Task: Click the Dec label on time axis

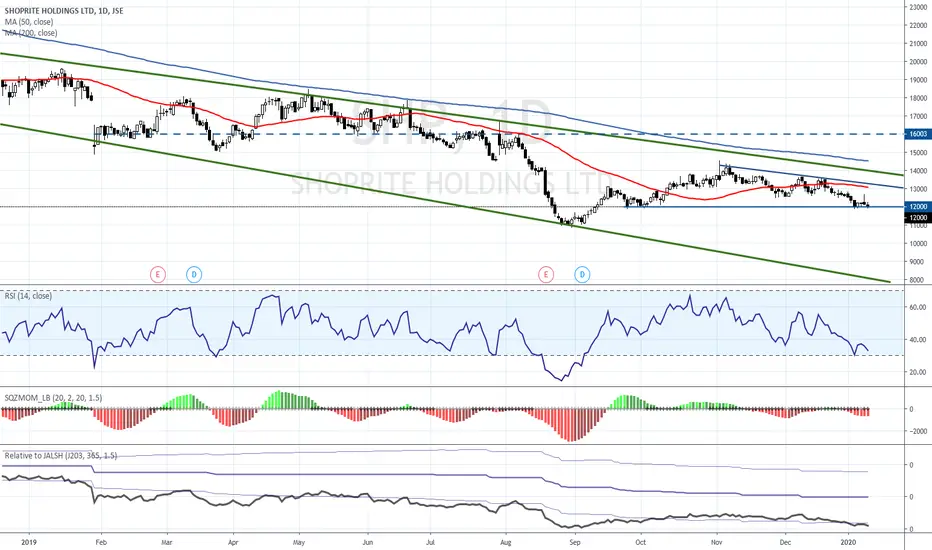Action: pyautogui.click(x=785, y=542)
